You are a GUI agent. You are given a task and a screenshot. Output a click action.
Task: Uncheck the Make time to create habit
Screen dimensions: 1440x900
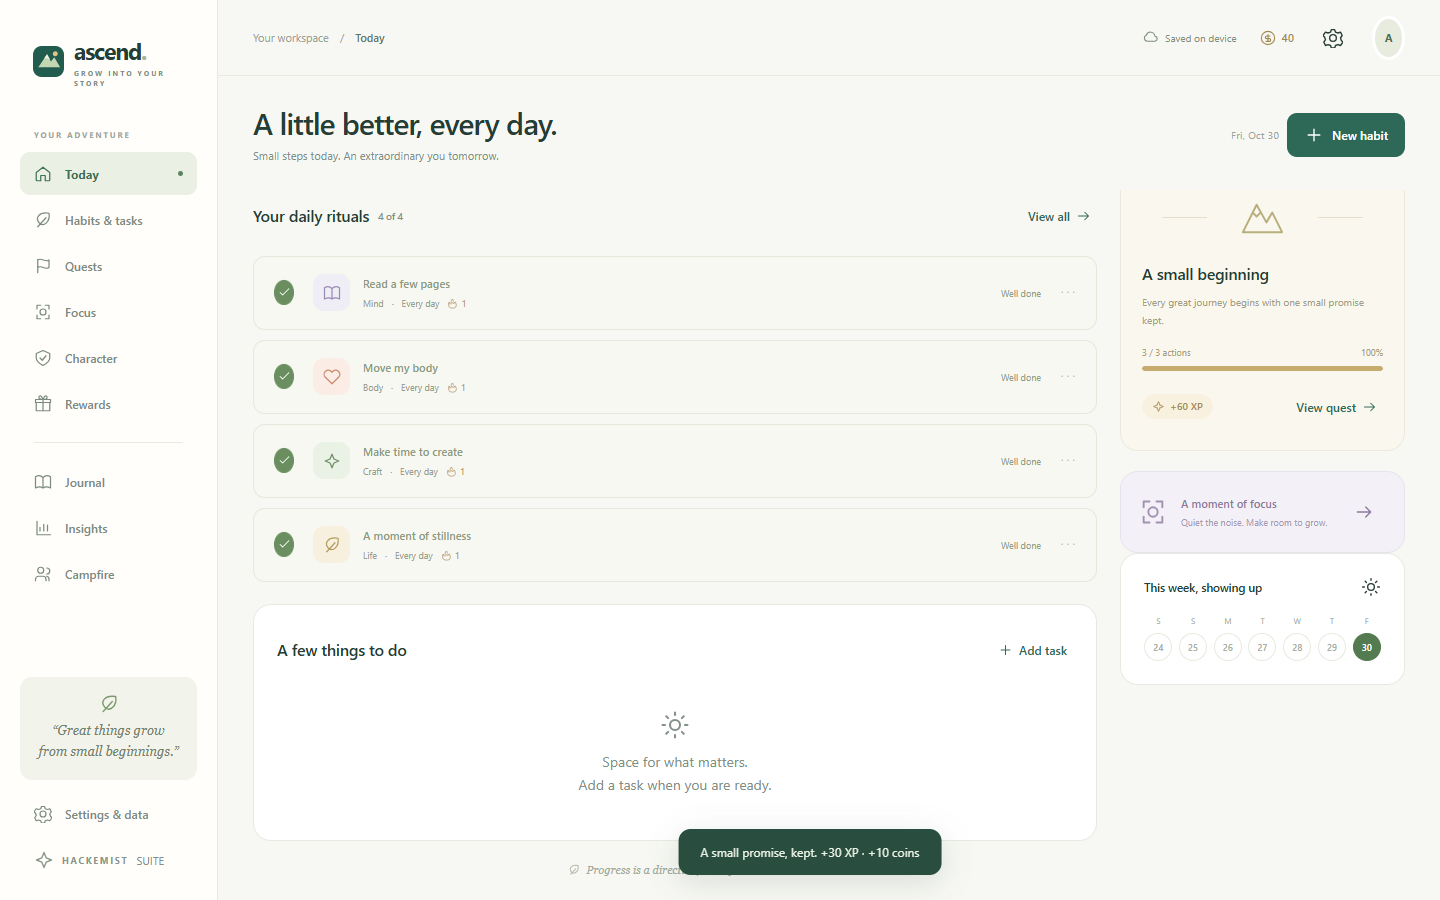284,461
